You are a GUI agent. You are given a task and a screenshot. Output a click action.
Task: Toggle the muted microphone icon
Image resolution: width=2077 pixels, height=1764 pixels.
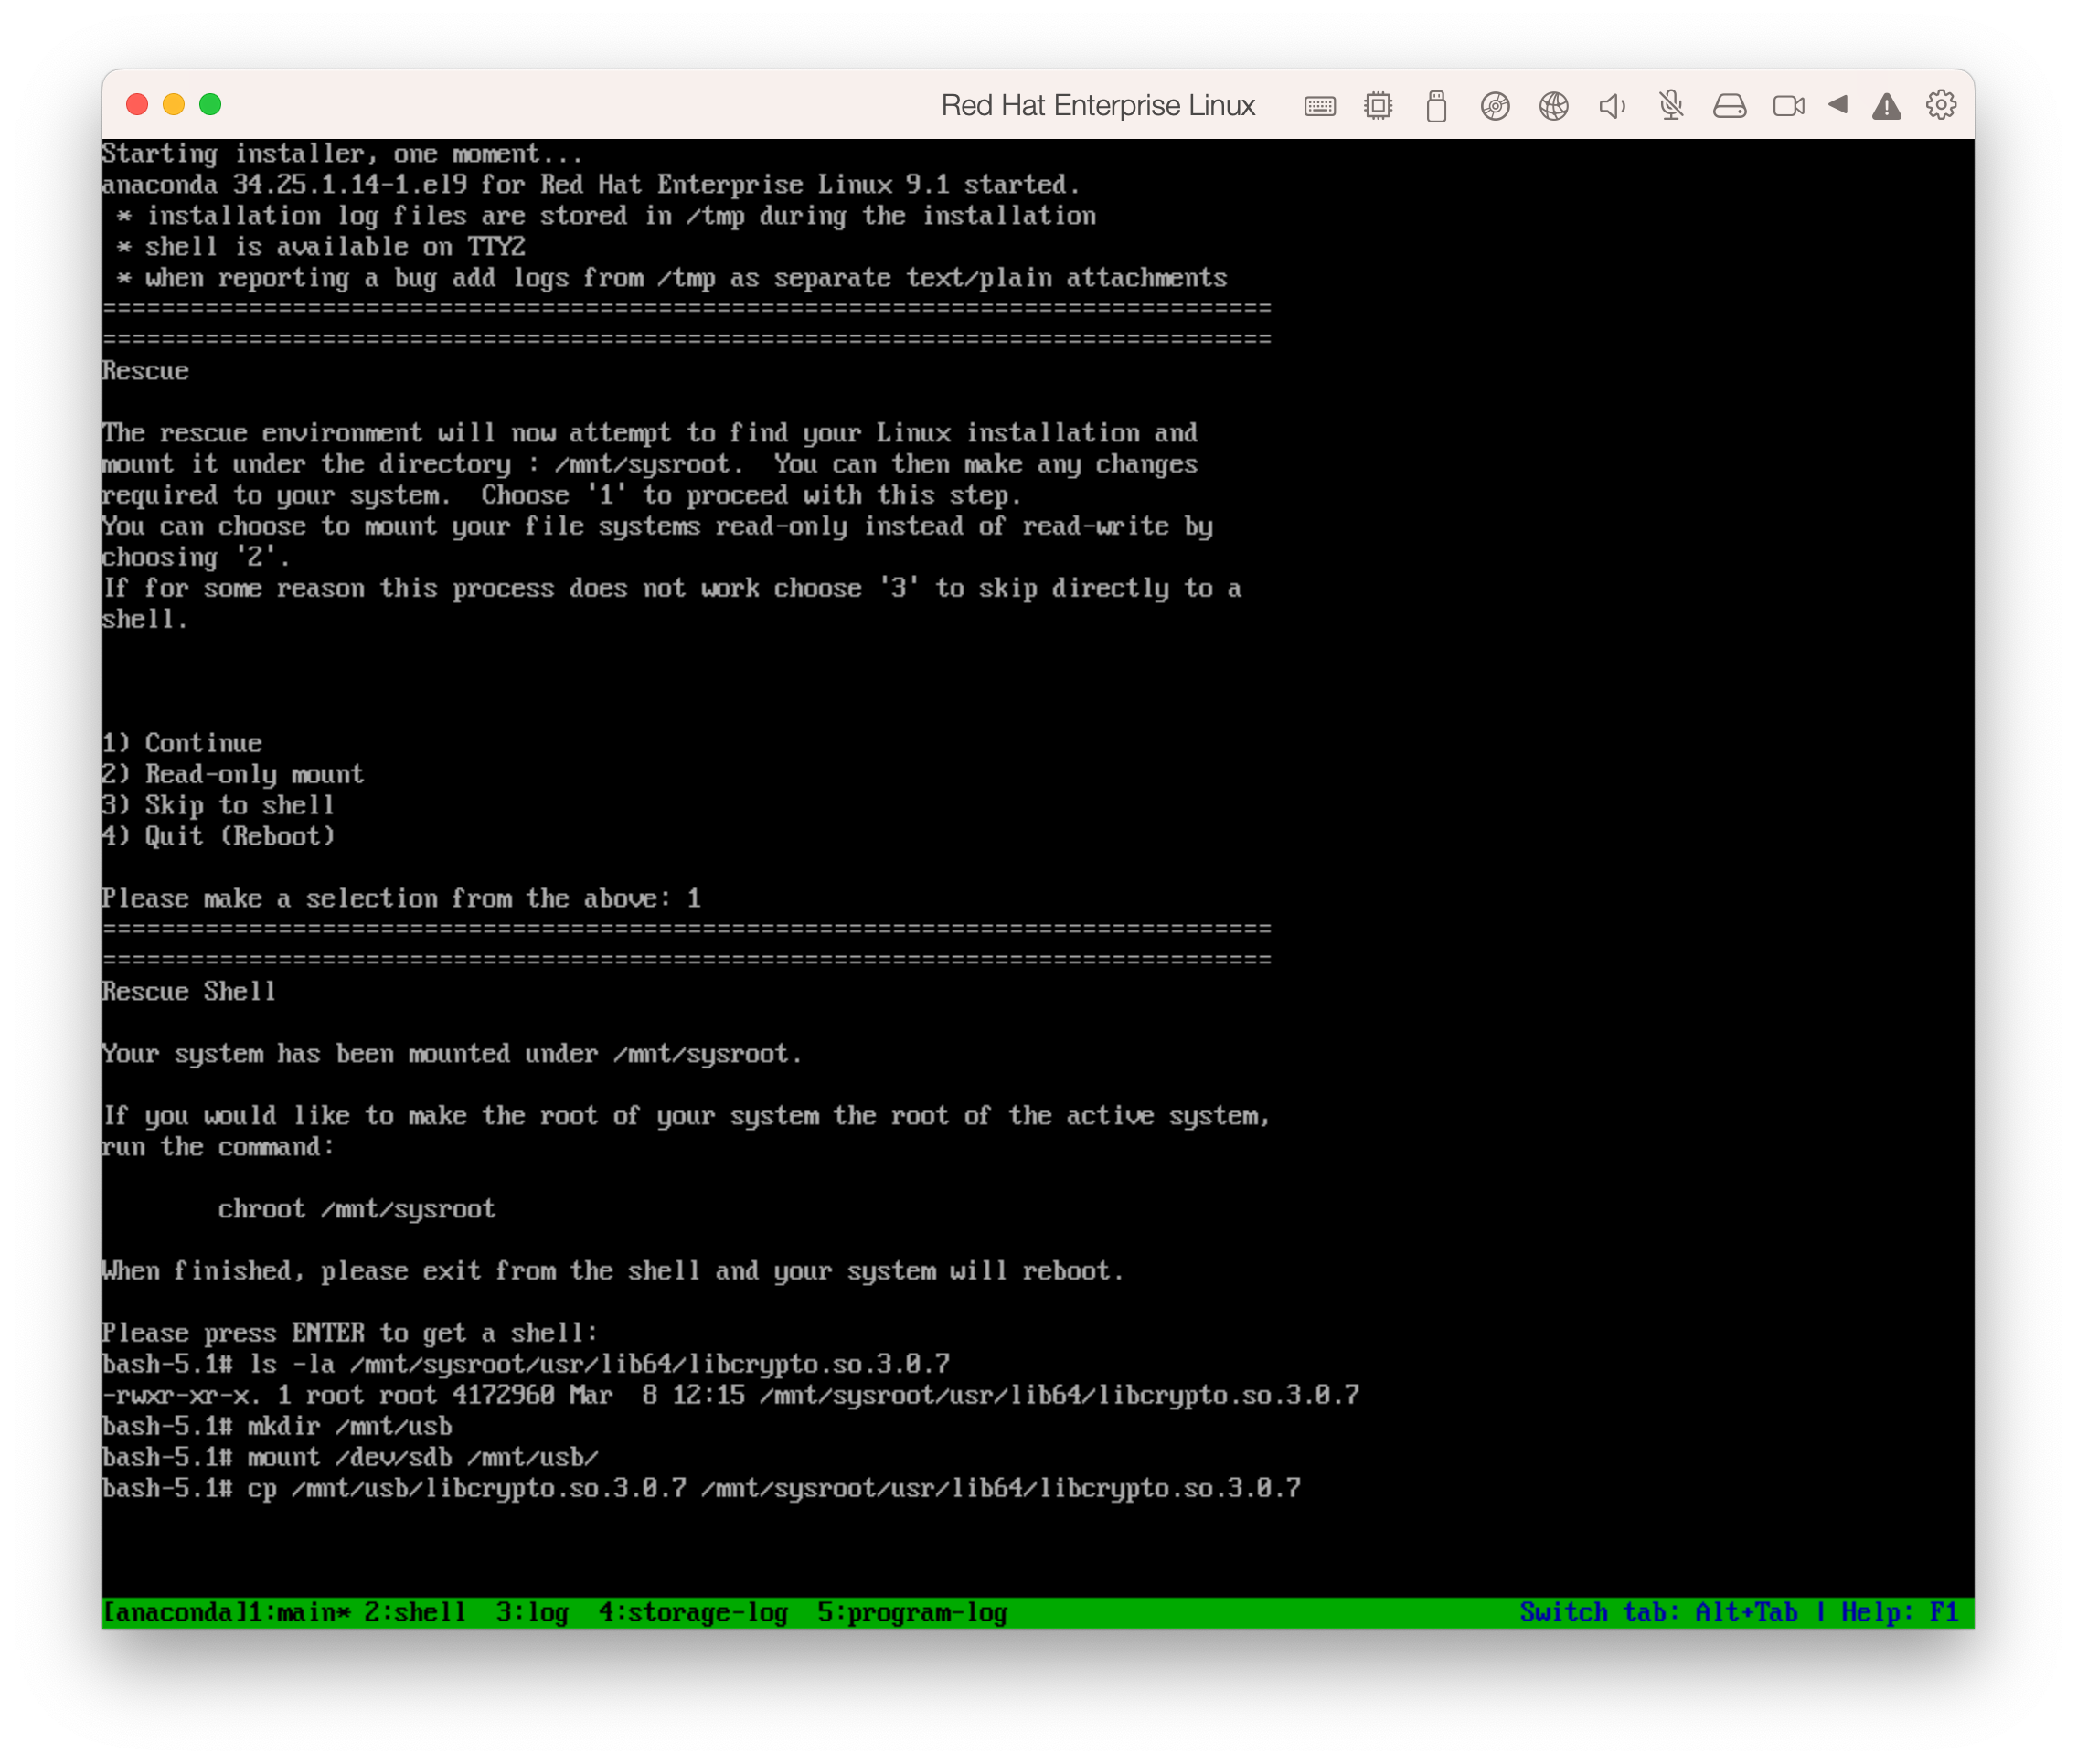(x=1670, y=106)
